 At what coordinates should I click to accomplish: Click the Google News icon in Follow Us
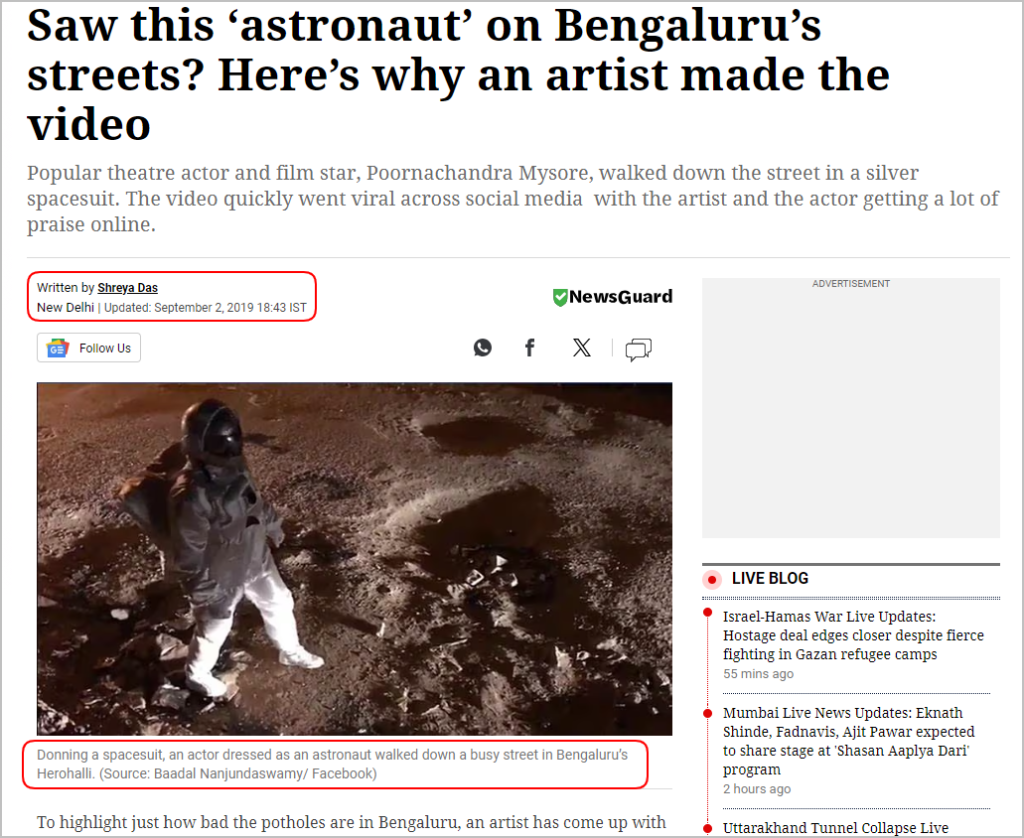57,348
